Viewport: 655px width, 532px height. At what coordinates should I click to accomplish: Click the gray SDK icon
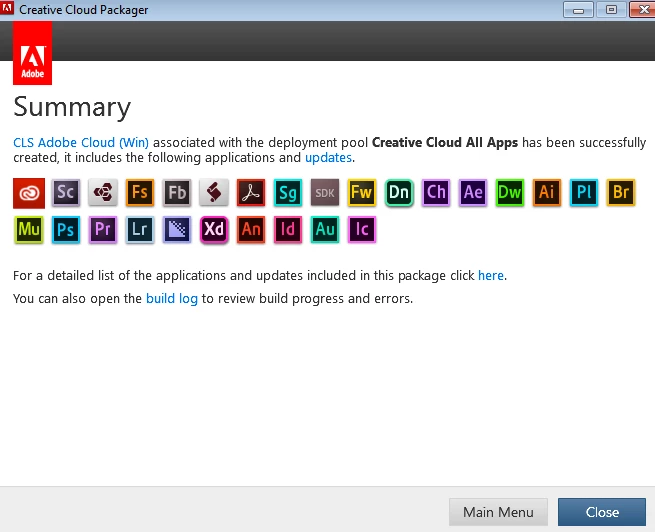pos(325,193)
